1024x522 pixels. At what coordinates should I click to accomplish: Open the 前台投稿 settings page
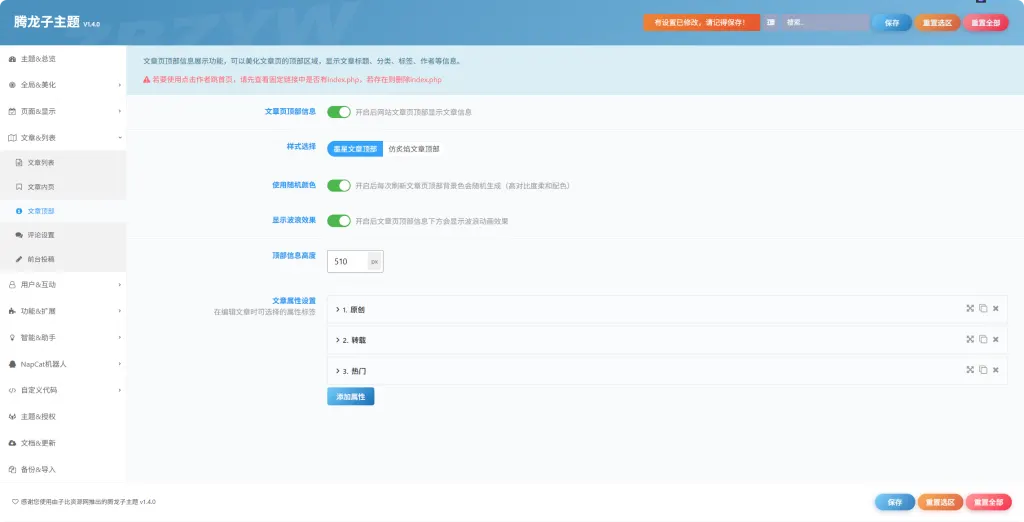63,259
